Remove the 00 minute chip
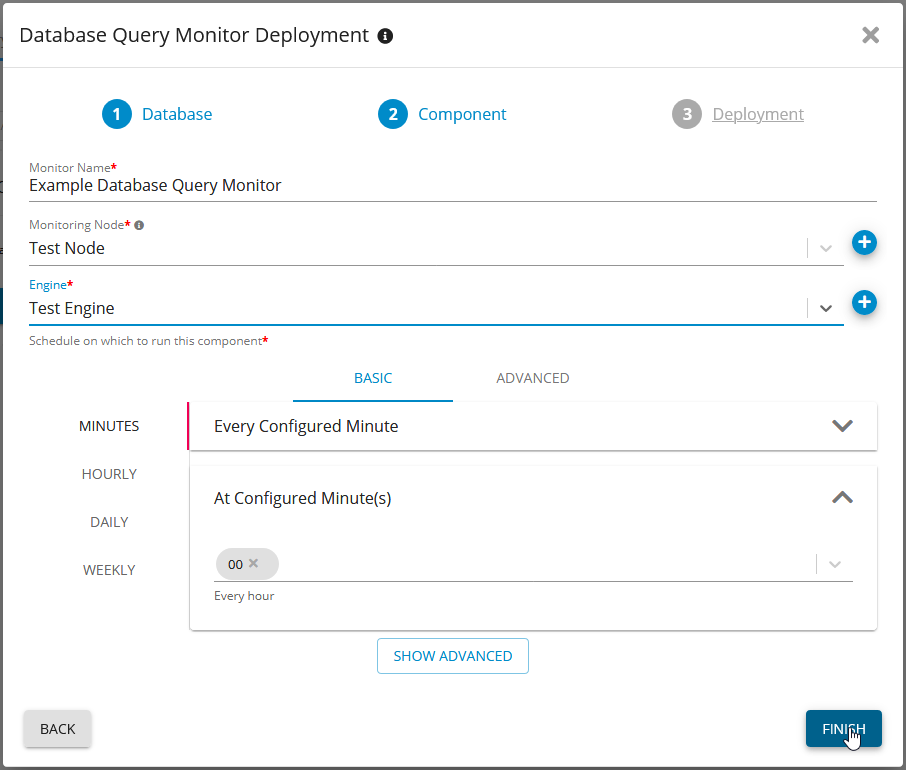906x770 pixels. (x=254, y=563)
